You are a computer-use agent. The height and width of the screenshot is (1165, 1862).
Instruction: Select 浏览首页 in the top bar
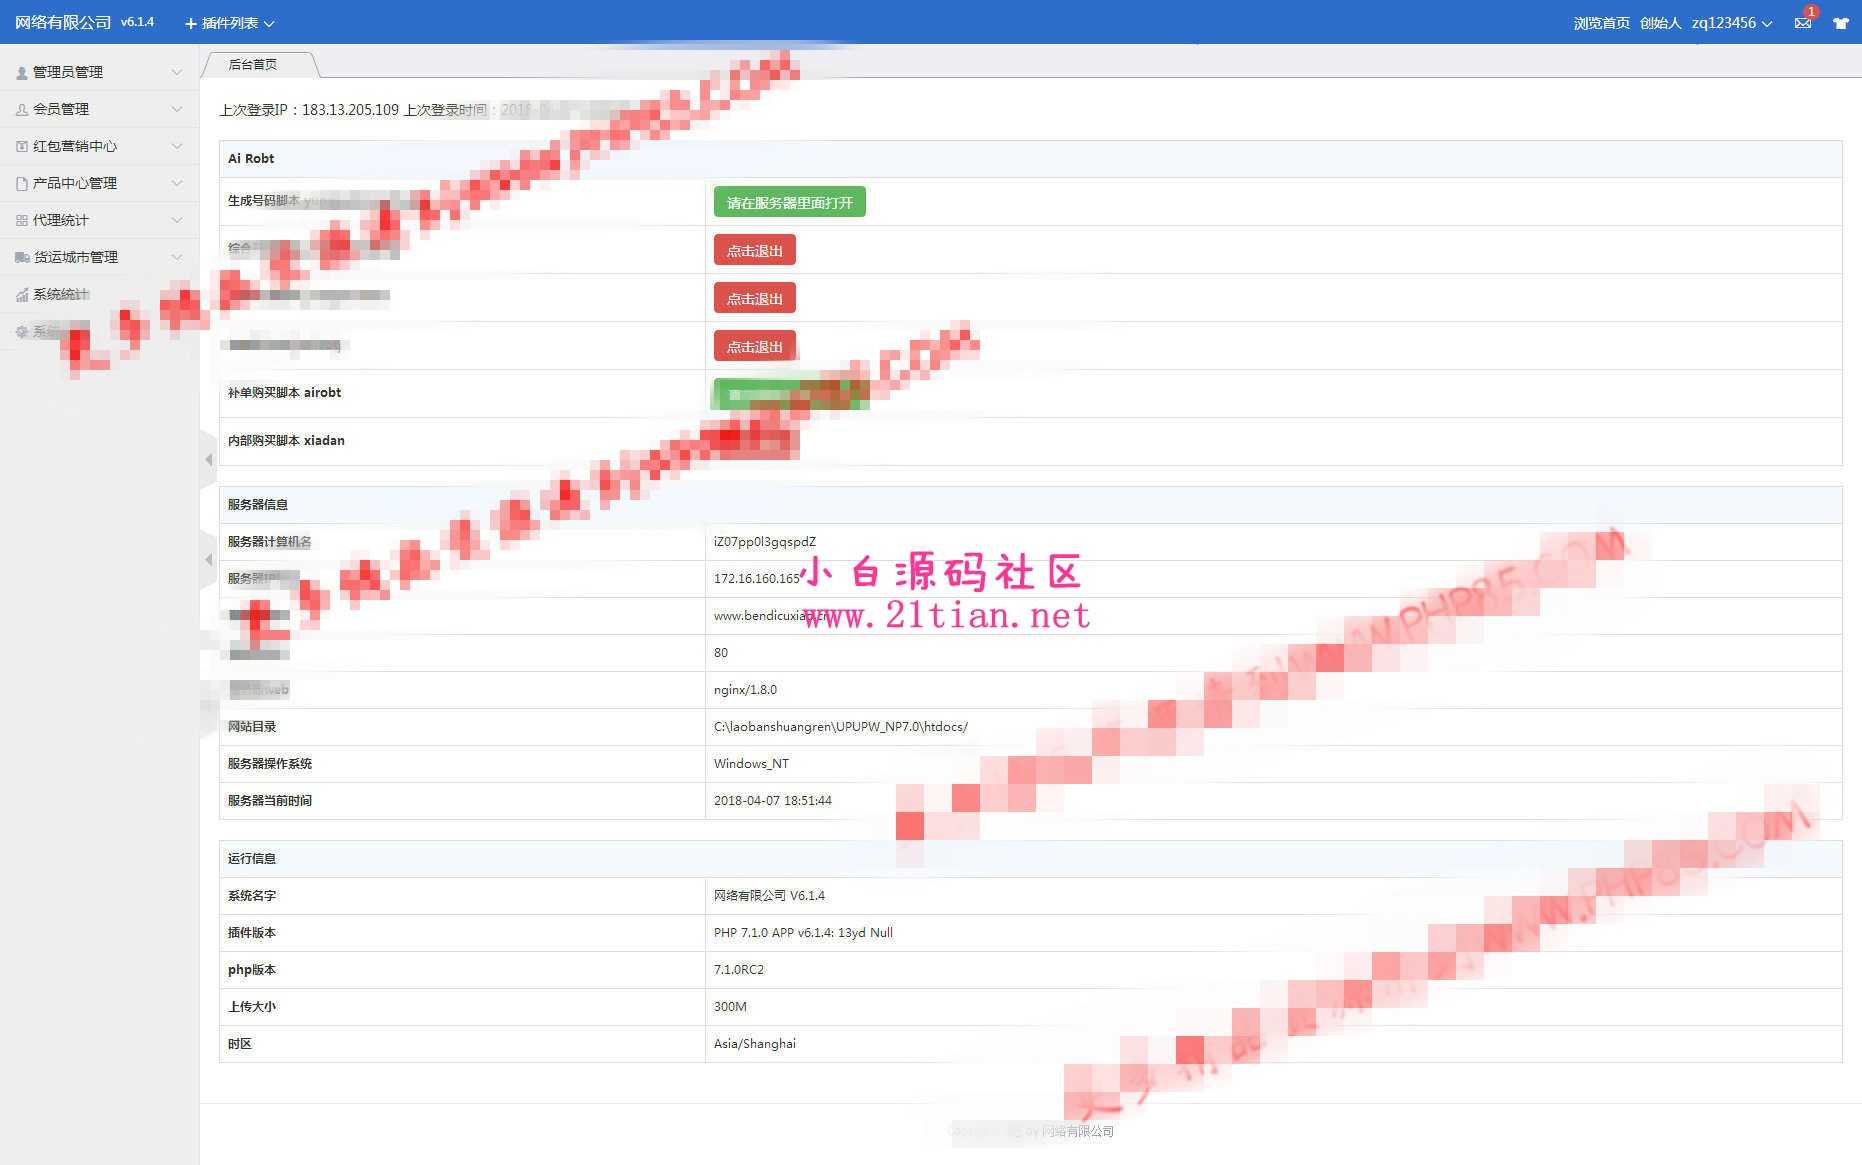[1601, 23]
